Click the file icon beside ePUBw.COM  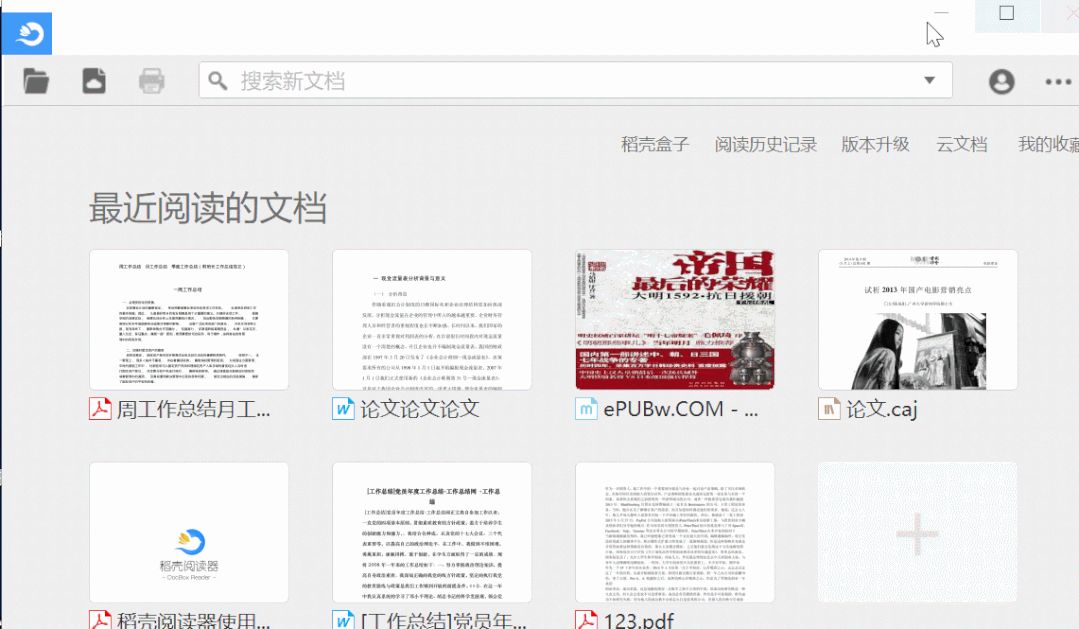[x=586, y=409]
